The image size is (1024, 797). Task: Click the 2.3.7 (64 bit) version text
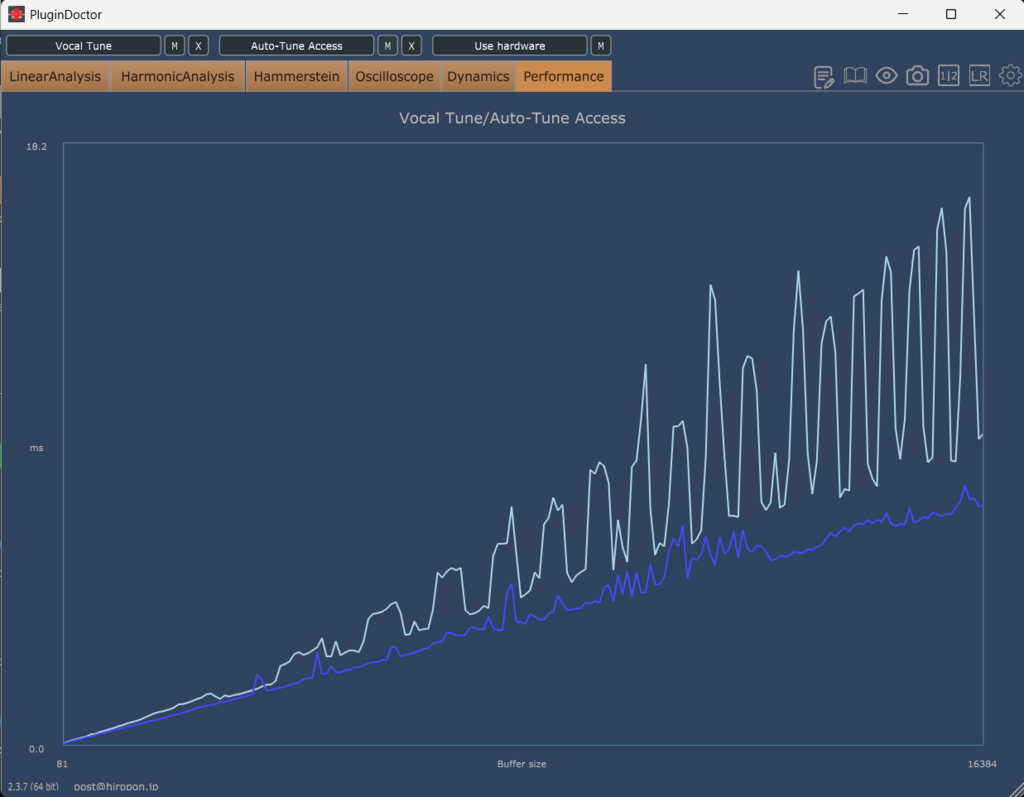[33, 787]
